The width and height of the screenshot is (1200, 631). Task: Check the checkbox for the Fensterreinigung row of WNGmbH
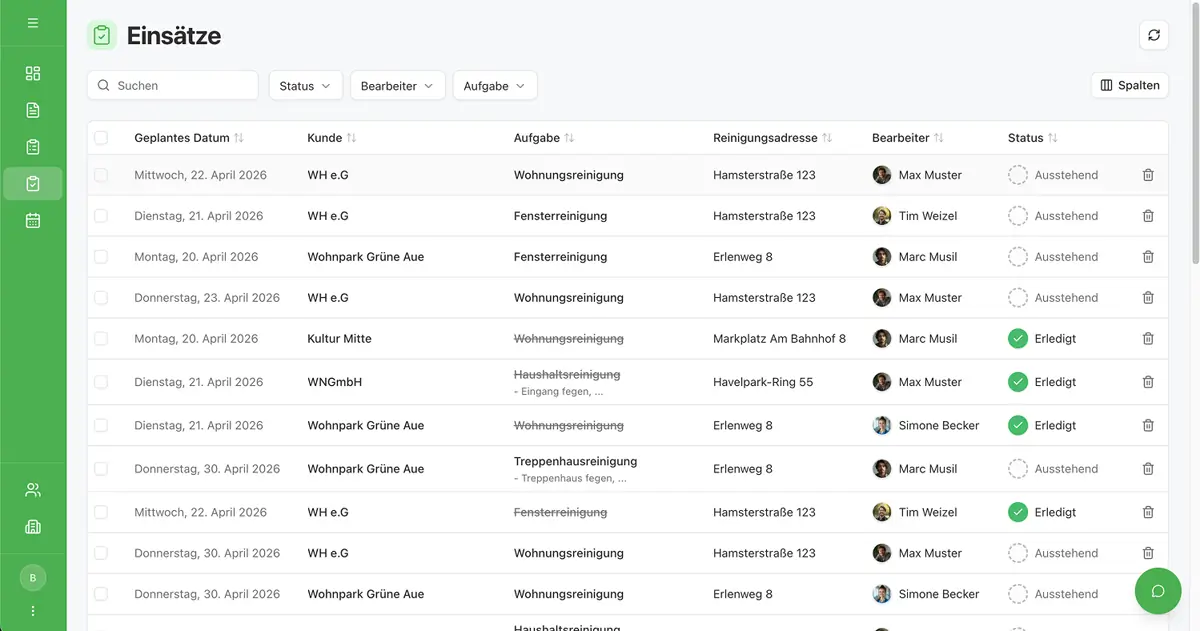pos(101,381)
